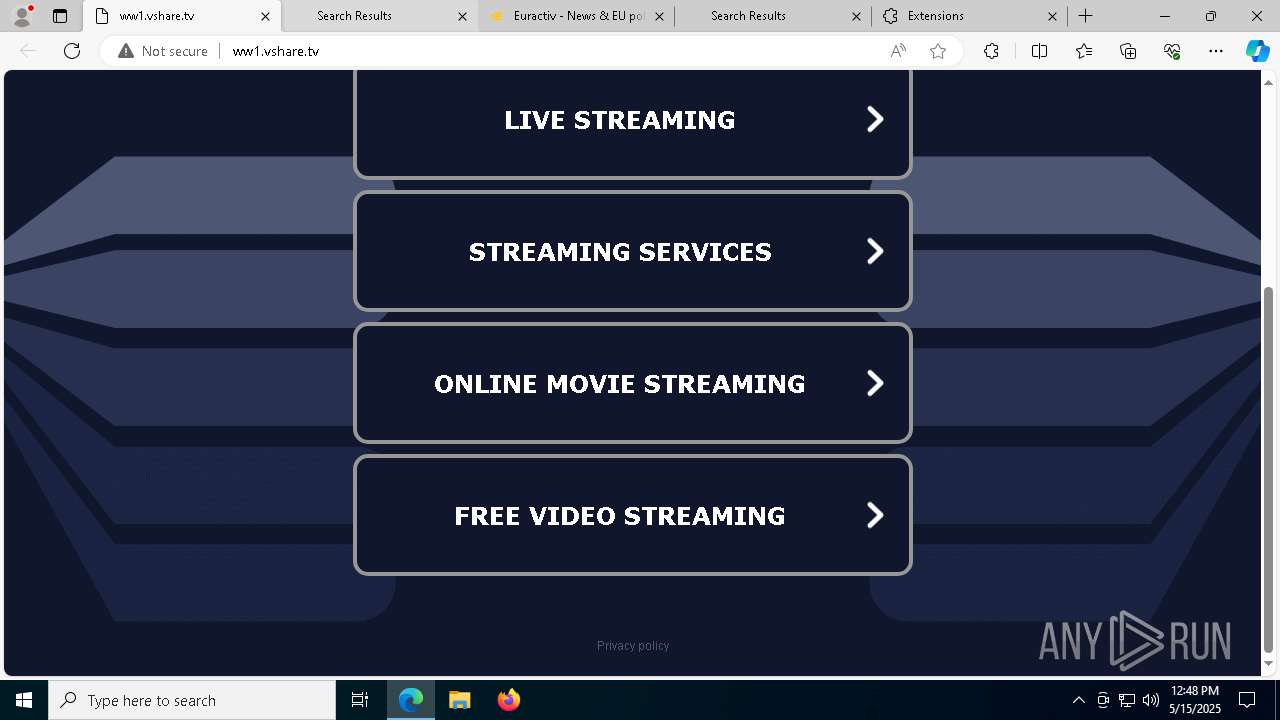Open the network status tray icon
This screenshot has width=1280, height=720.
(1127, 700)
